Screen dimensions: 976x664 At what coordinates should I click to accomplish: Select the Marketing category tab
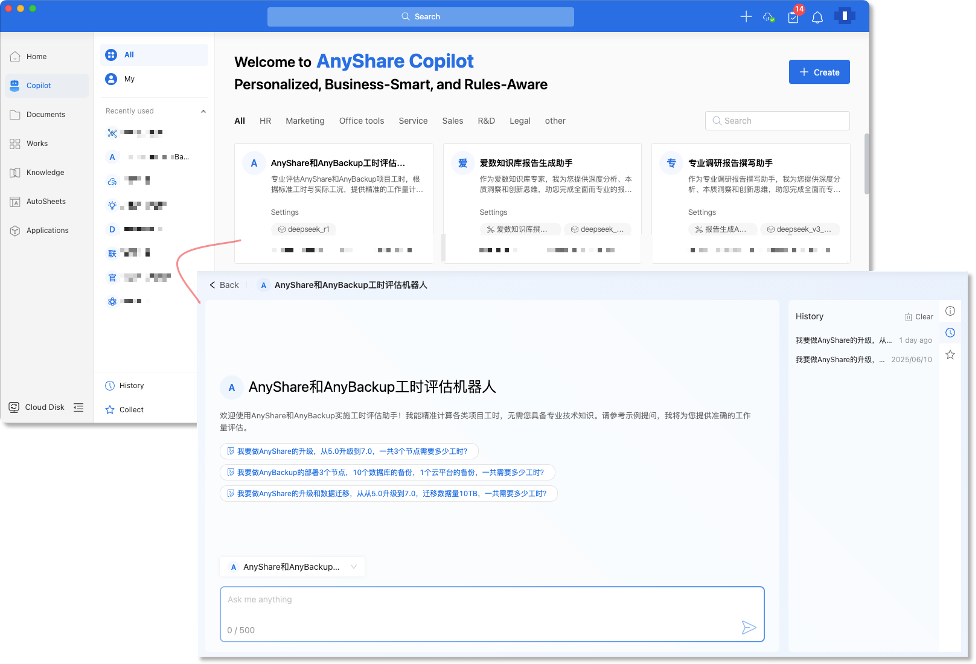click(x=305, y=121)
